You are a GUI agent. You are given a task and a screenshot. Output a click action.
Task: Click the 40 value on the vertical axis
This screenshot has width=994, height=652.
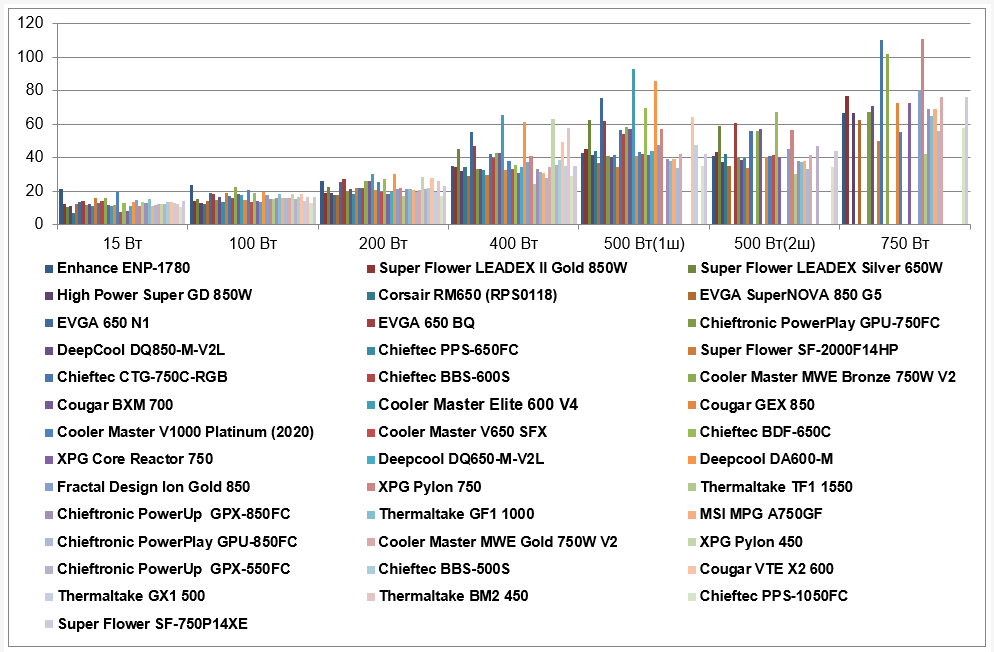[34, 157]
